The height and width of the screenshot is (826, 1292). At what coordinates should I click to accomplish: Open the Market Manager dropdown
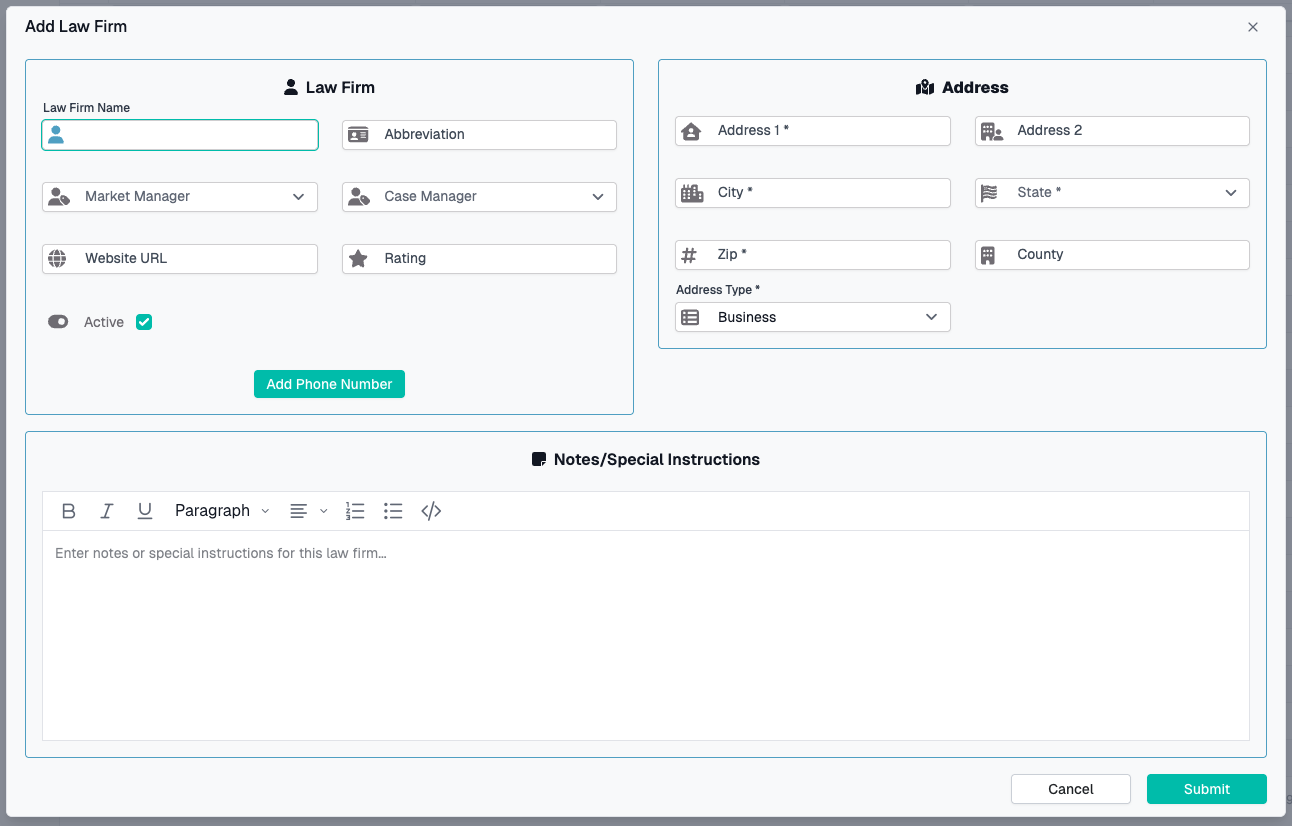(x=179, y=196)
